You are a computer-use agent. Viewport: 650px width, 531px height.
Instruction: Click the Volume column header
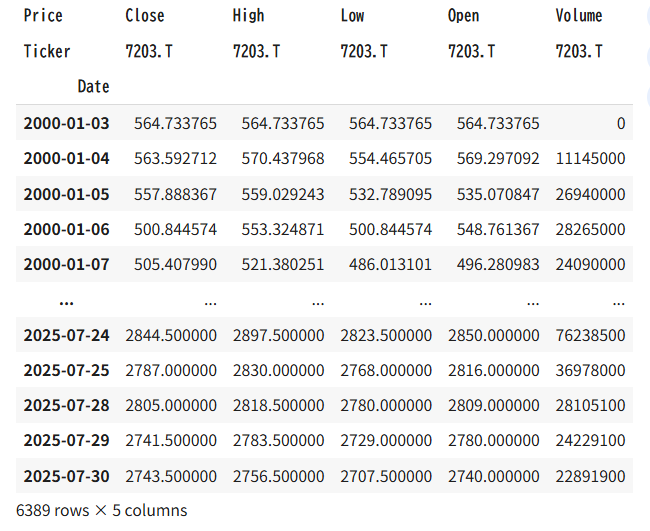[x=579, y=16]
